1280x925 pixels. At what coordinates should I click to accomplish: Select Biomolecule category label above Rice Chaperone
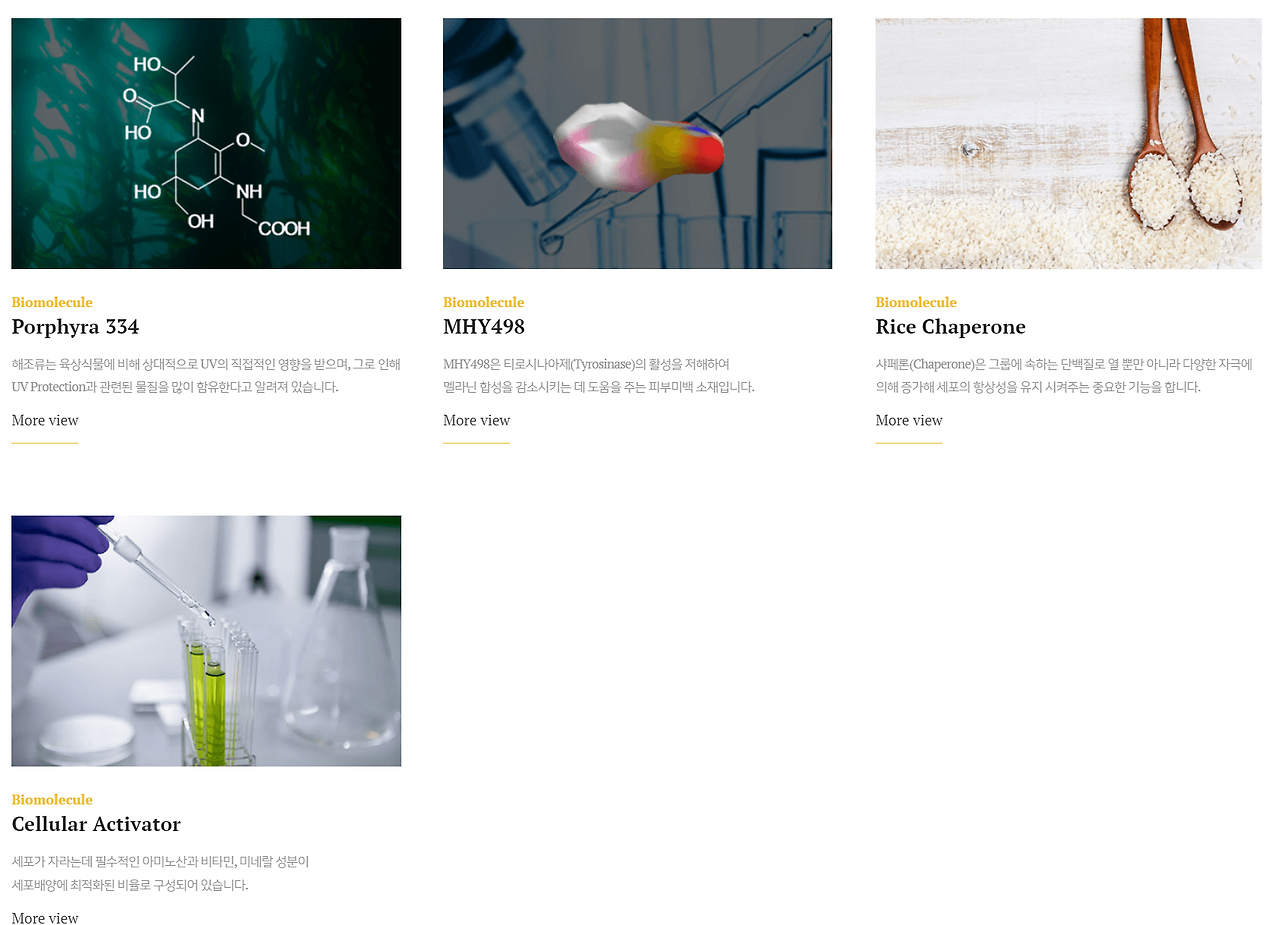pos(916,302)
